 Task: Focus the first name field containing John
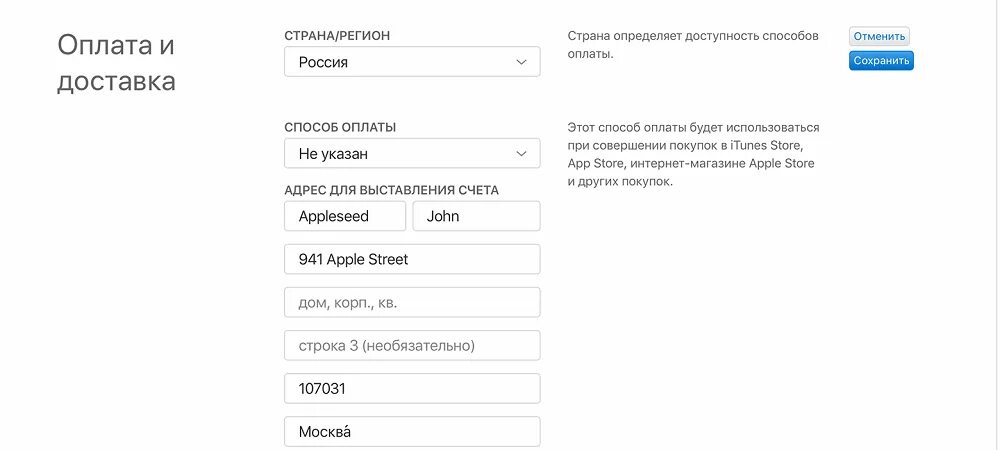tap(476, 216)
